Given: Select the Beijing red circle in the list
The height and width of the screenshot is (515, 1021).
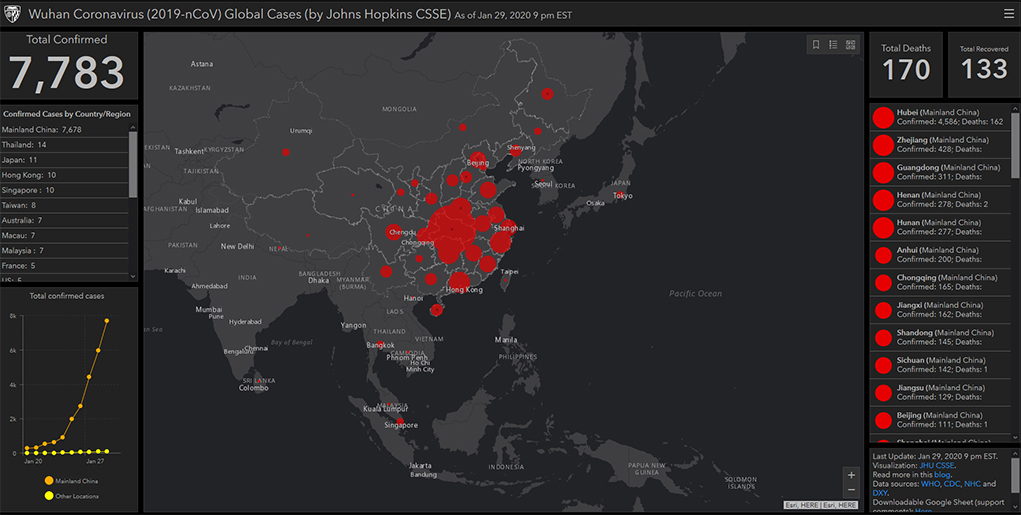Looking at the screenshot, I should [x=883, y=420].
